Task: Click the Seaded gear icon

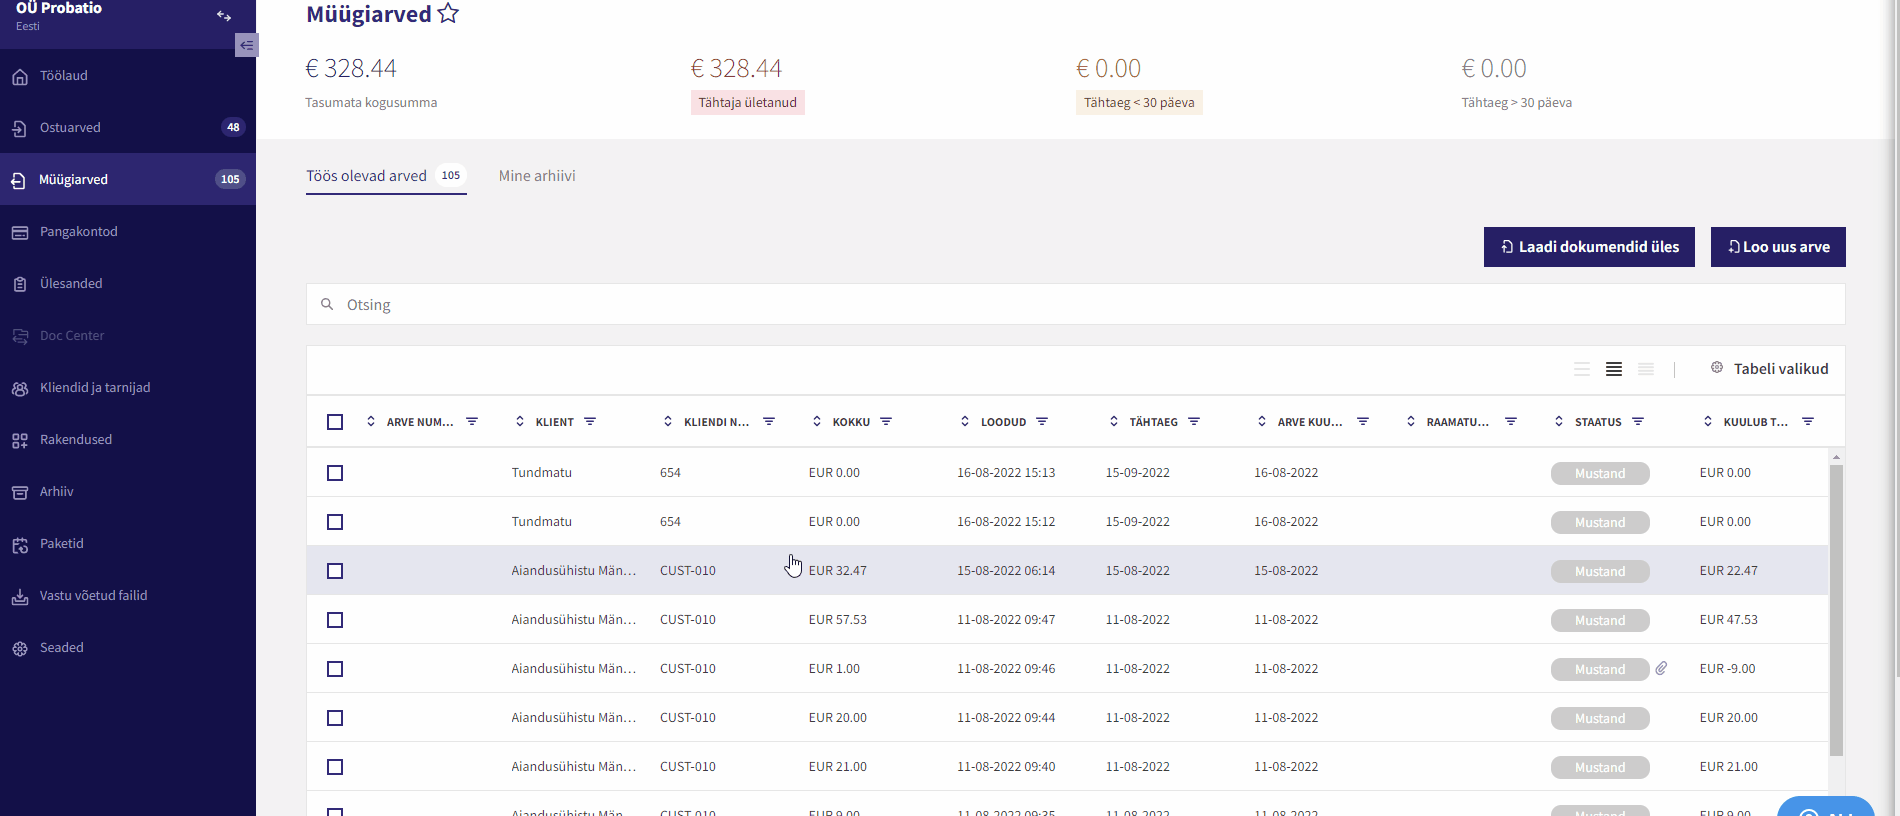Action: tap(20, 648)
